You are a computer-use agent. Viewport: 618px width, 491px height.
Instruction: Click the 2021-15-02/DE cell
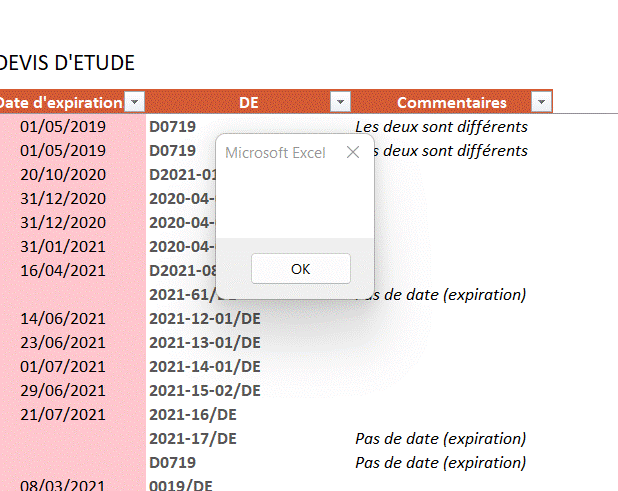click(x=204, y=390)
